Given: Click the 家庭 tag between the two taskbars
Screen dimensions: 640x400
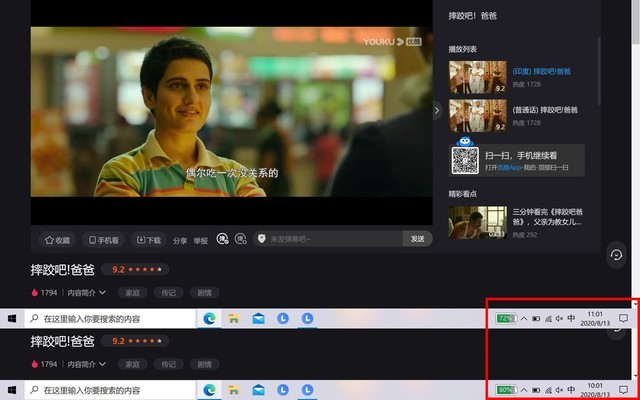Looking at the screenshot, I should coord(132,364).
